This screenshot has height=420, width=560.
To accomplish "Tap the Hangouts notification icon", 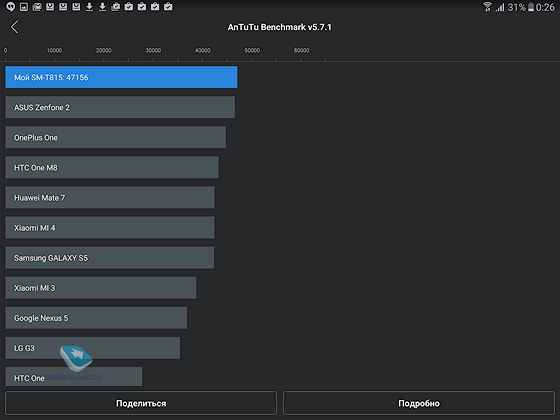I will pos(10,6).
